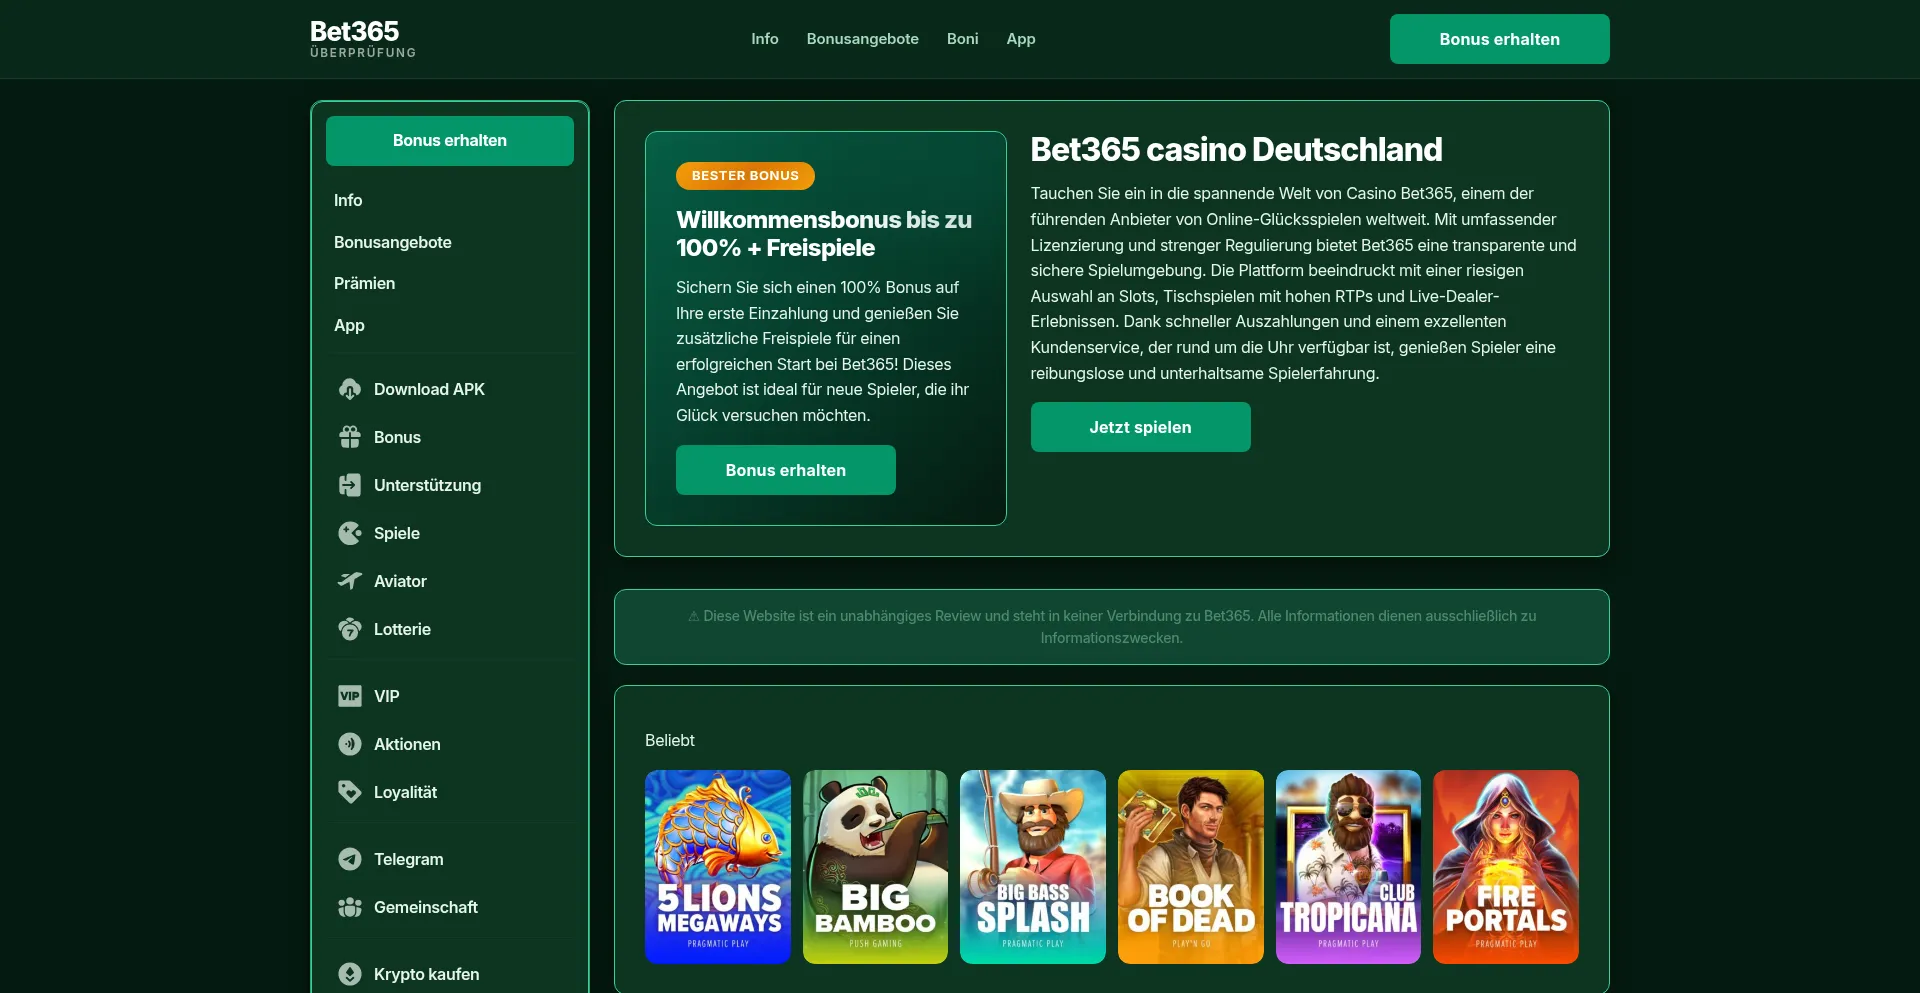1920x993 pixels.
Task: Open the Spiele sidebar link
Action: tap(450, 533)
